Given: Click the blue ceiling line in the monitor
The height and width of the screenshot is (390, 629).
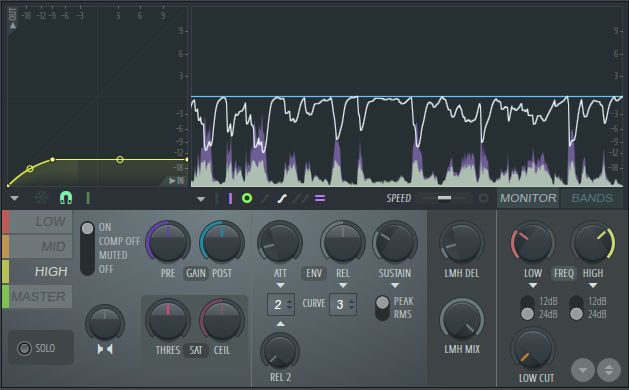Looking at the screenshot, I should (407, 97).
